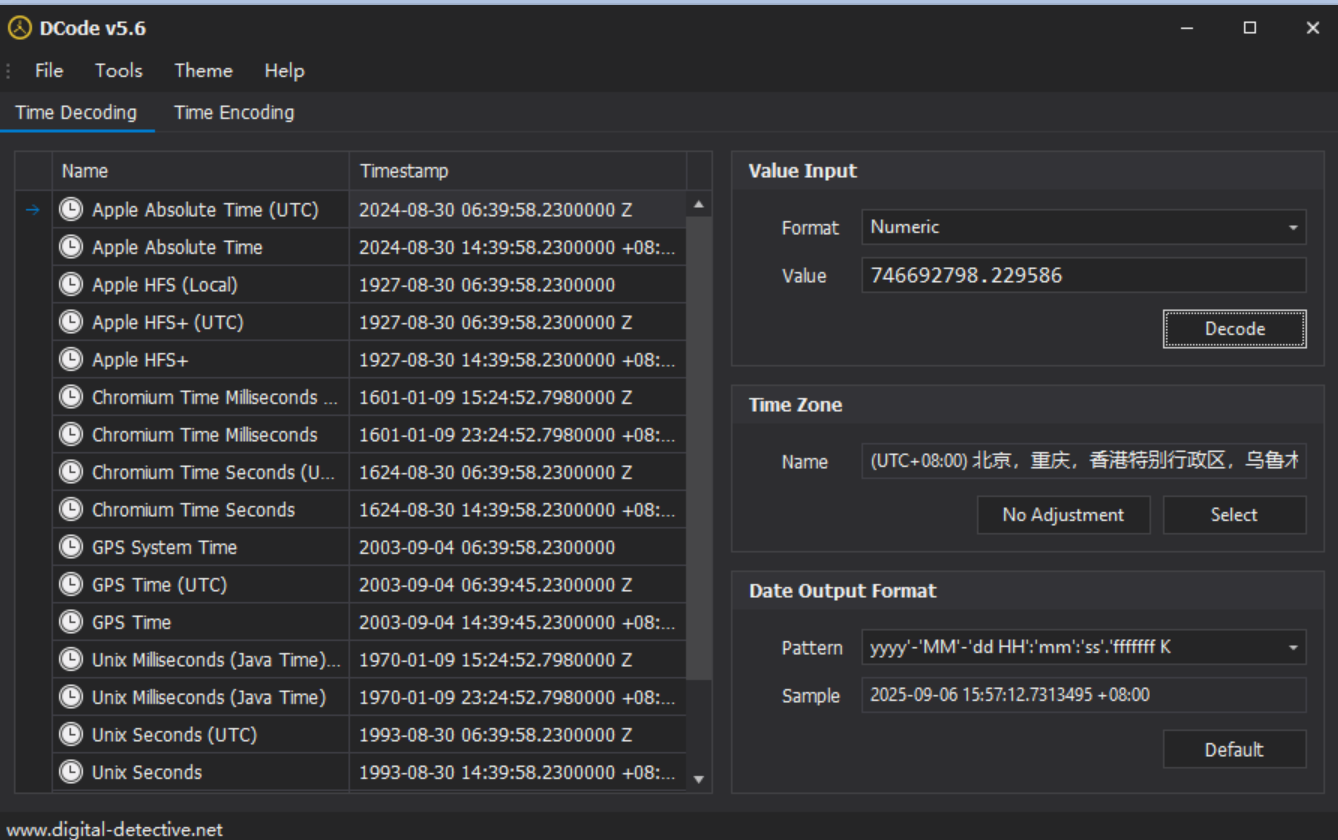Click timestamp 2003-09-04 06:39:45.2300000 Z

pyautogui.click(x=495, y=585)
